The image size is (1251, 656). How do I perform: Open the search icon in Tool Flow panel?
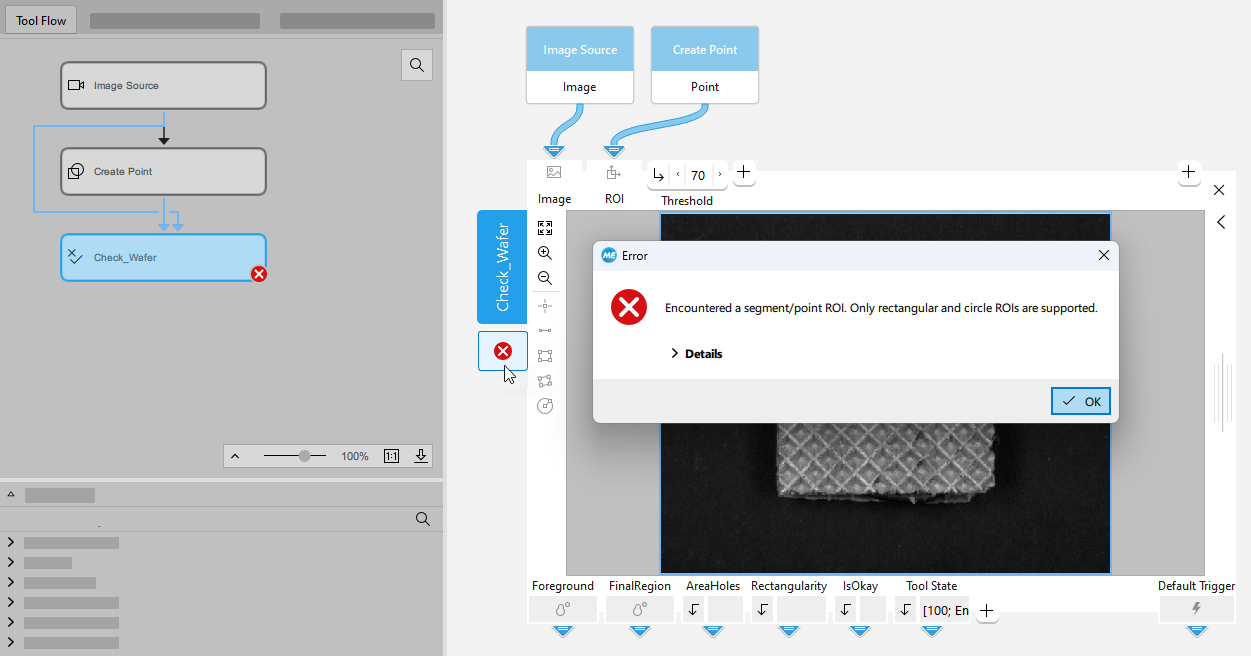click(417, 65)
